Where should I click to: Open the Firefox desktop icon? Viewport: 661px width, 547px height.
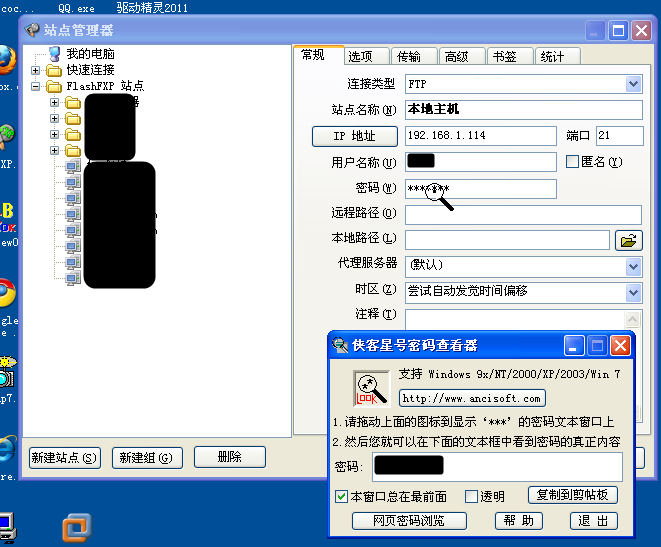pyautogui.click(x=7, y=60)
